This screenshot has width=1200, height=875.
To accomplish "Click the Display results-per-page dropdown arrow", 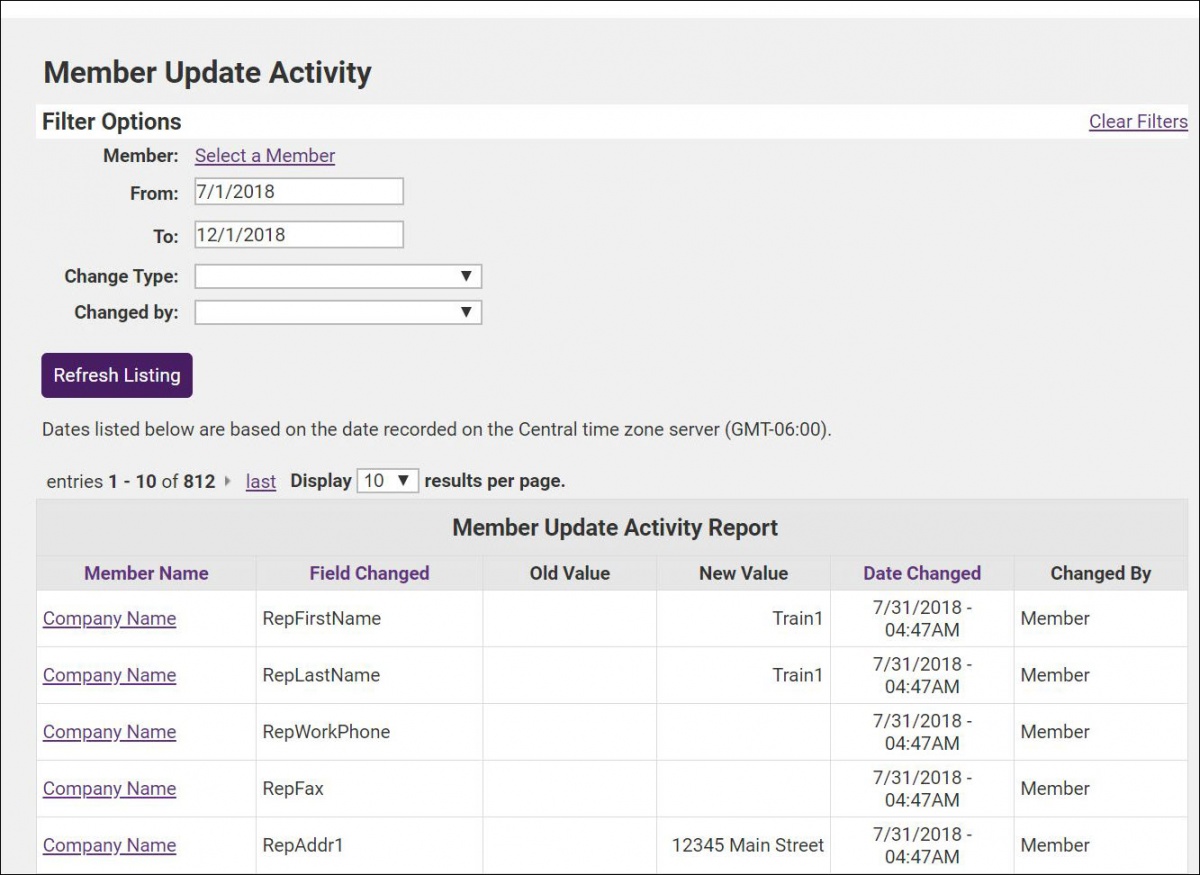I will pos(404,480).
